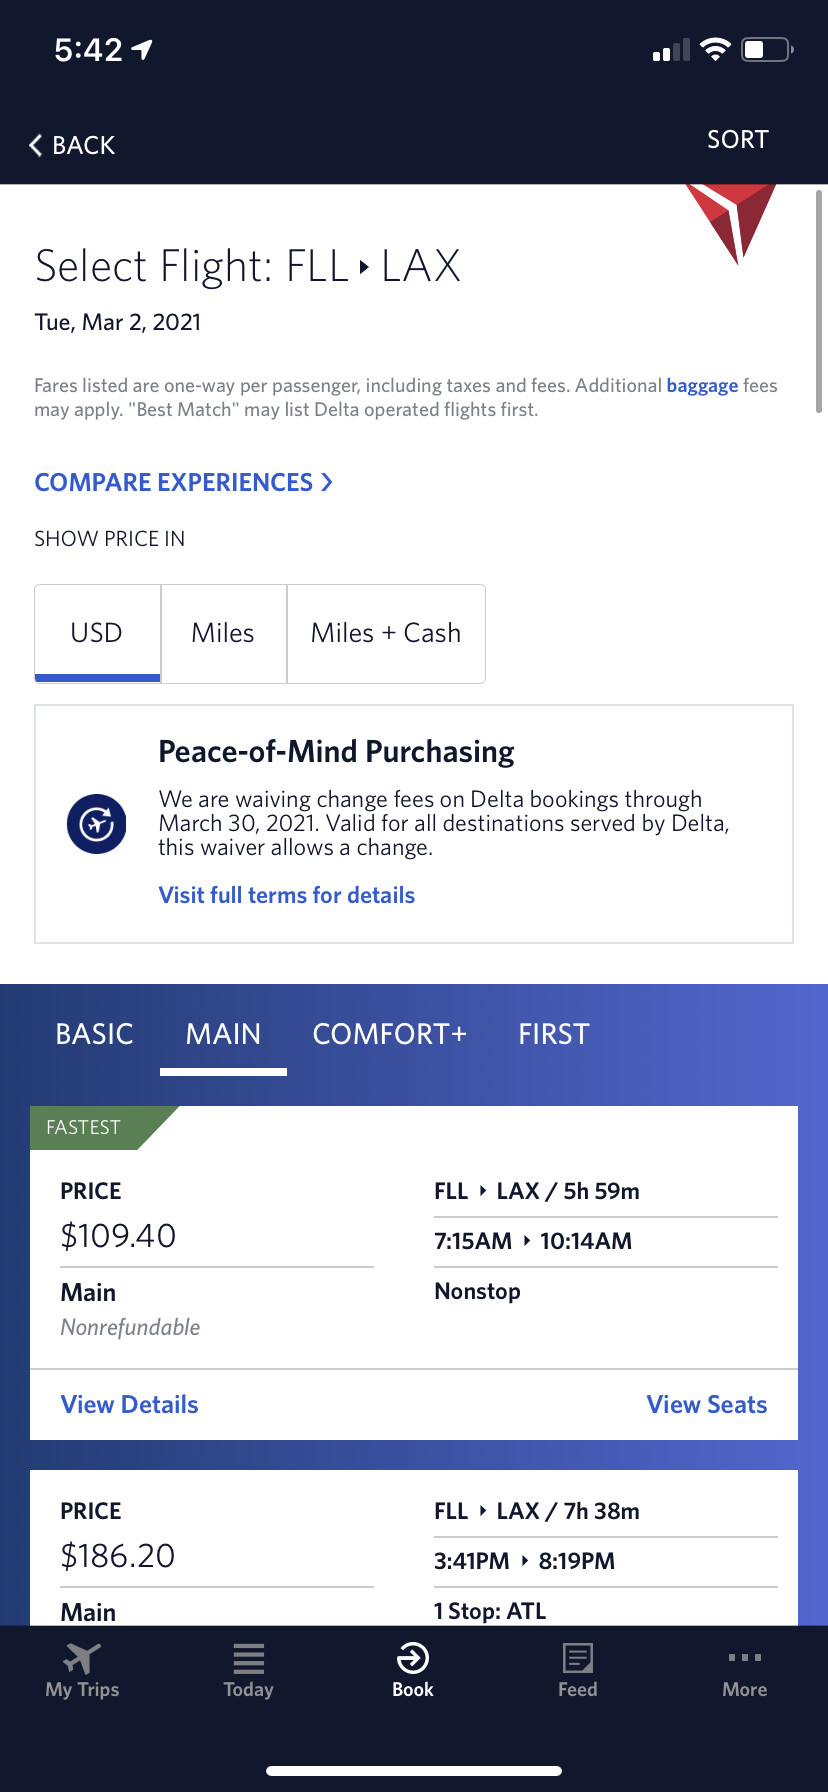Switch to the Comfort+ fare tab
828x1792 pixels.
click(x=390, y=1034)
